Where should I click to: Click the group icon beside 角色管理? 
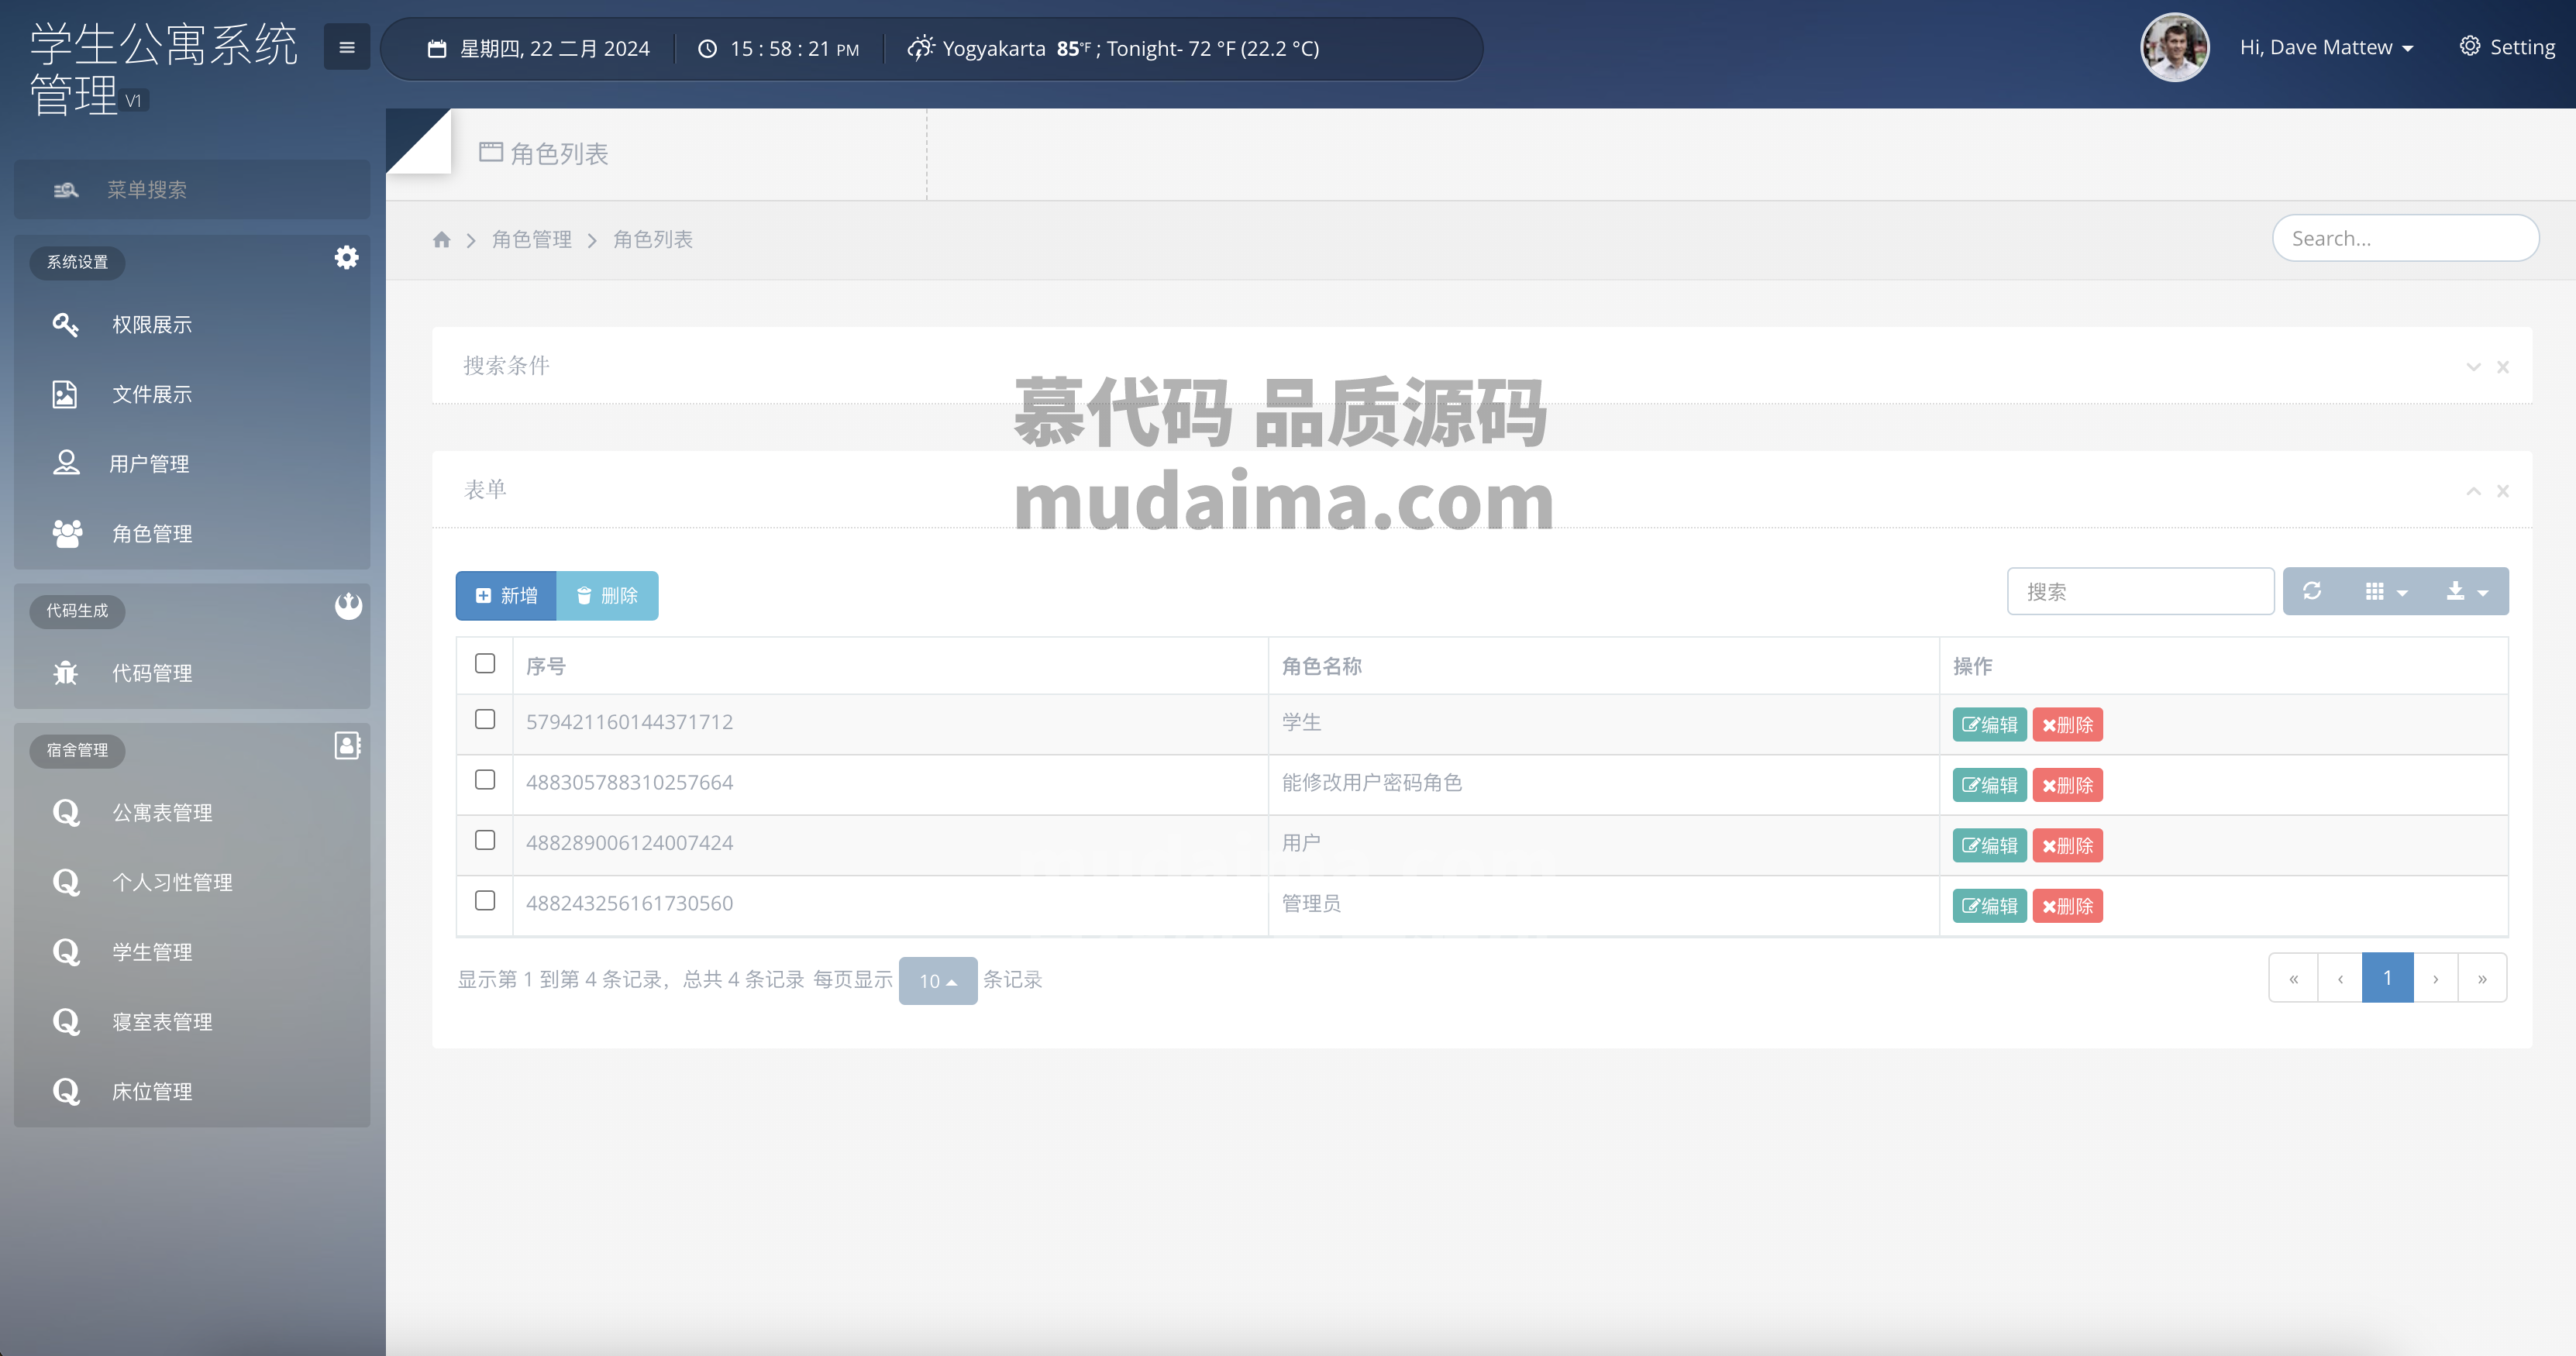click(67, 534)
